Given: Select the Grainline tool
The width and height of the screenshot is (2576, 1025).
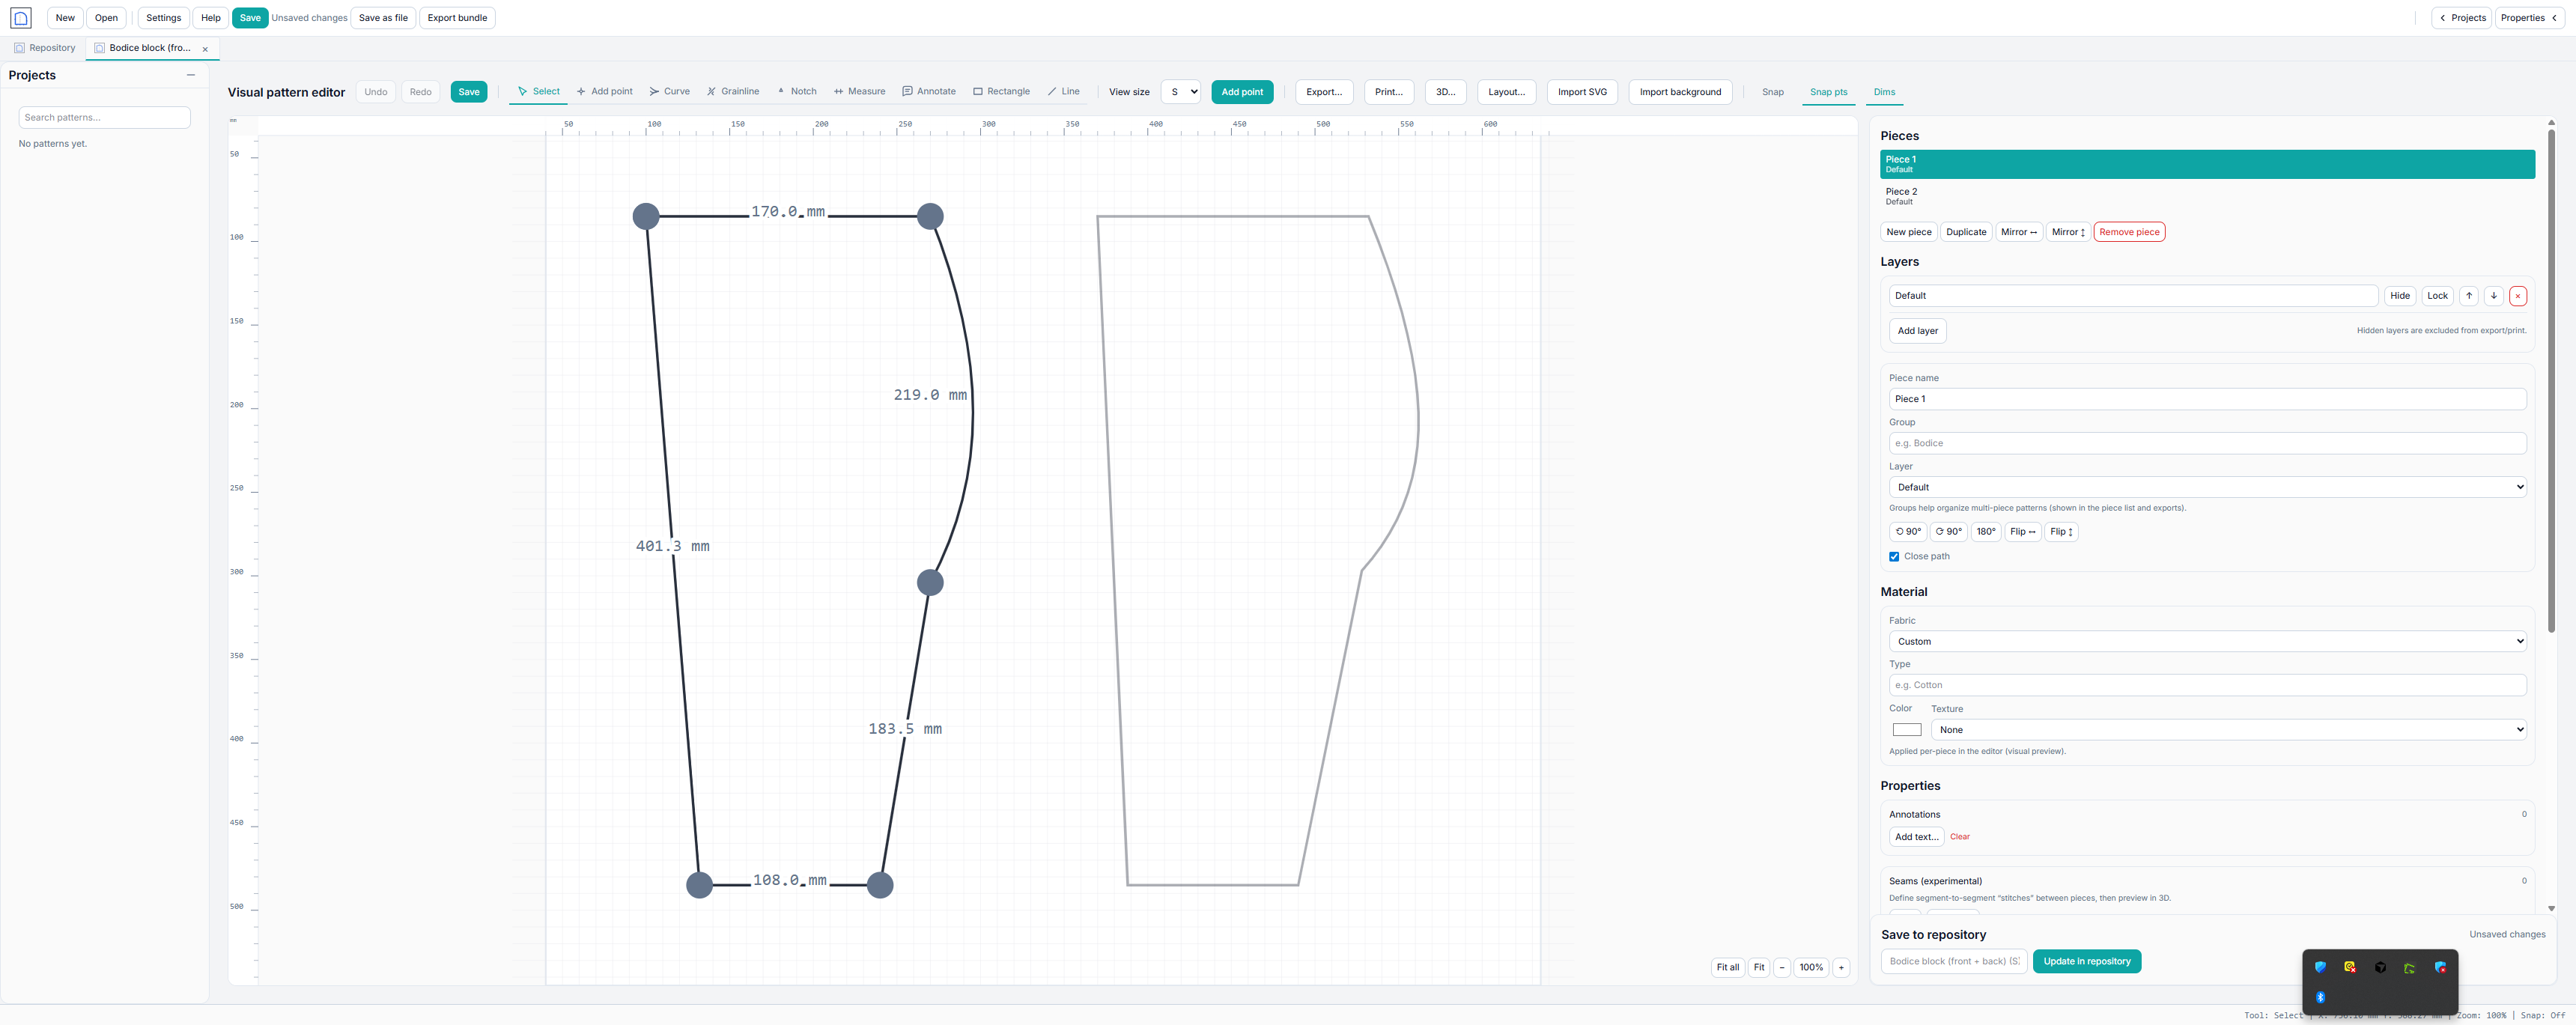Looking at the screenshot, I should coord(732,91).
